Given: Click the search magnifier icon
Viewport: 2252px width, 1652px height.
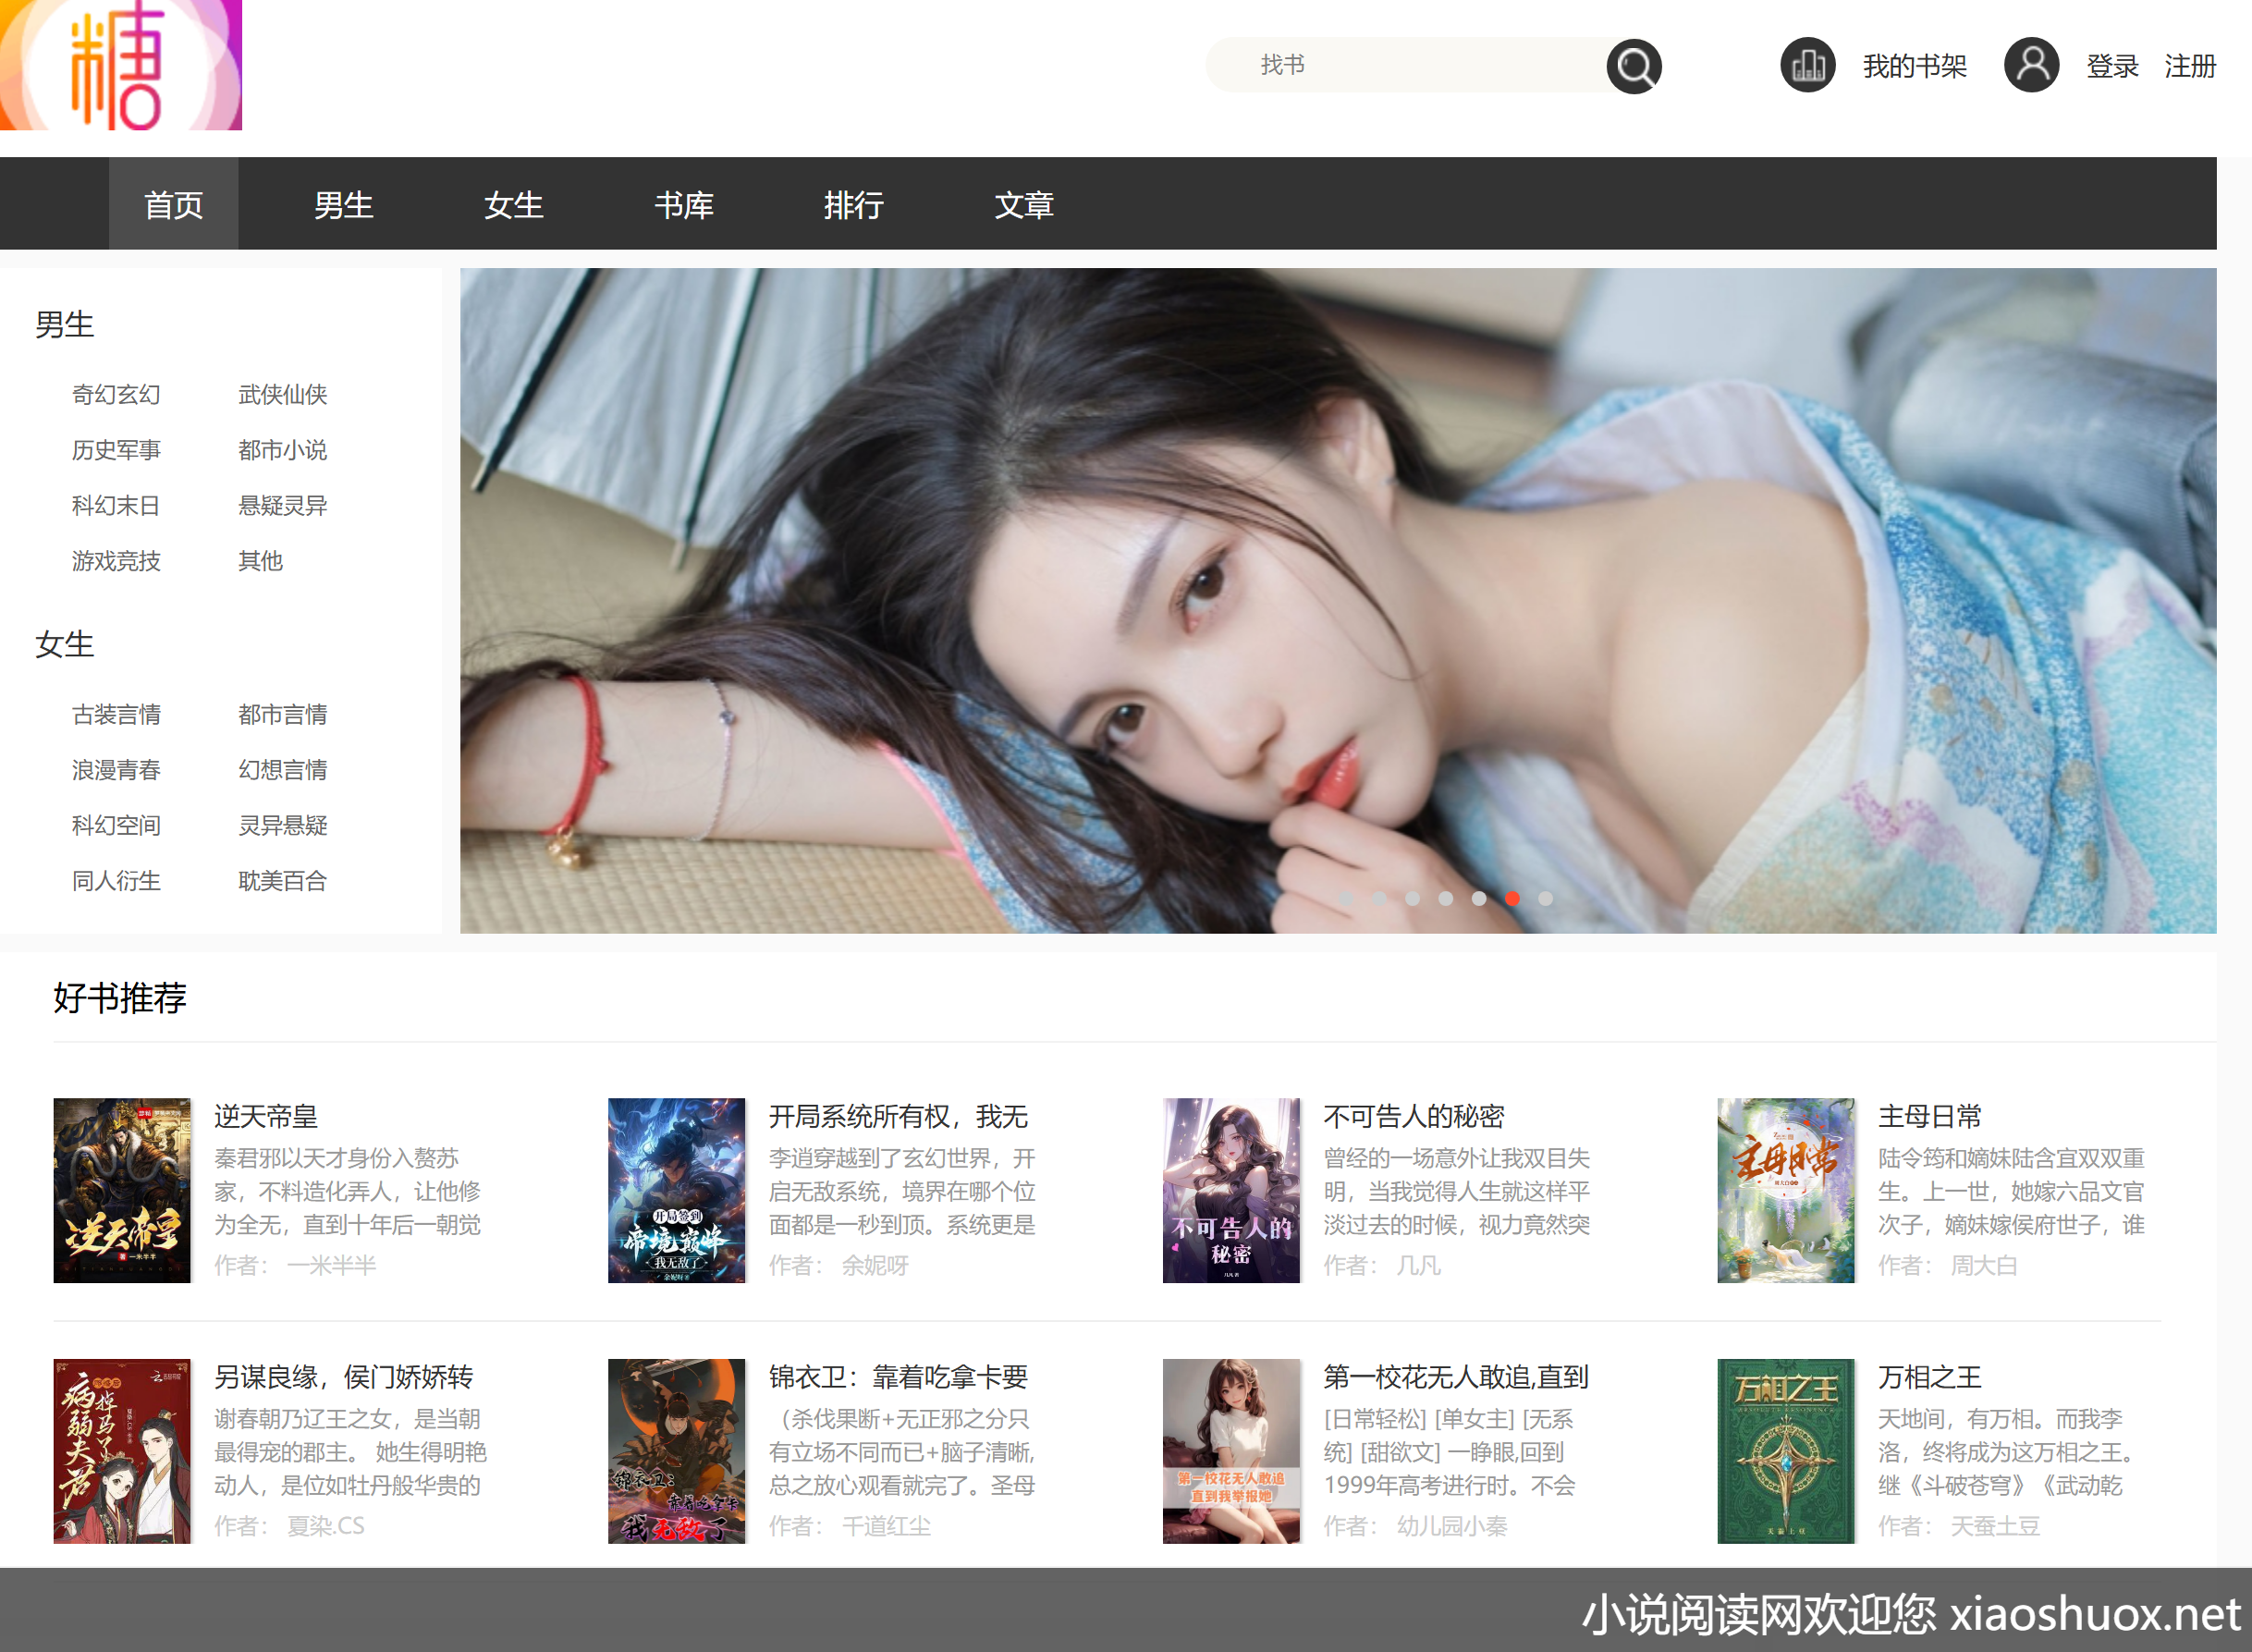Looking at the screenshot, I should pyautogui.click(x=1633, y=67).
